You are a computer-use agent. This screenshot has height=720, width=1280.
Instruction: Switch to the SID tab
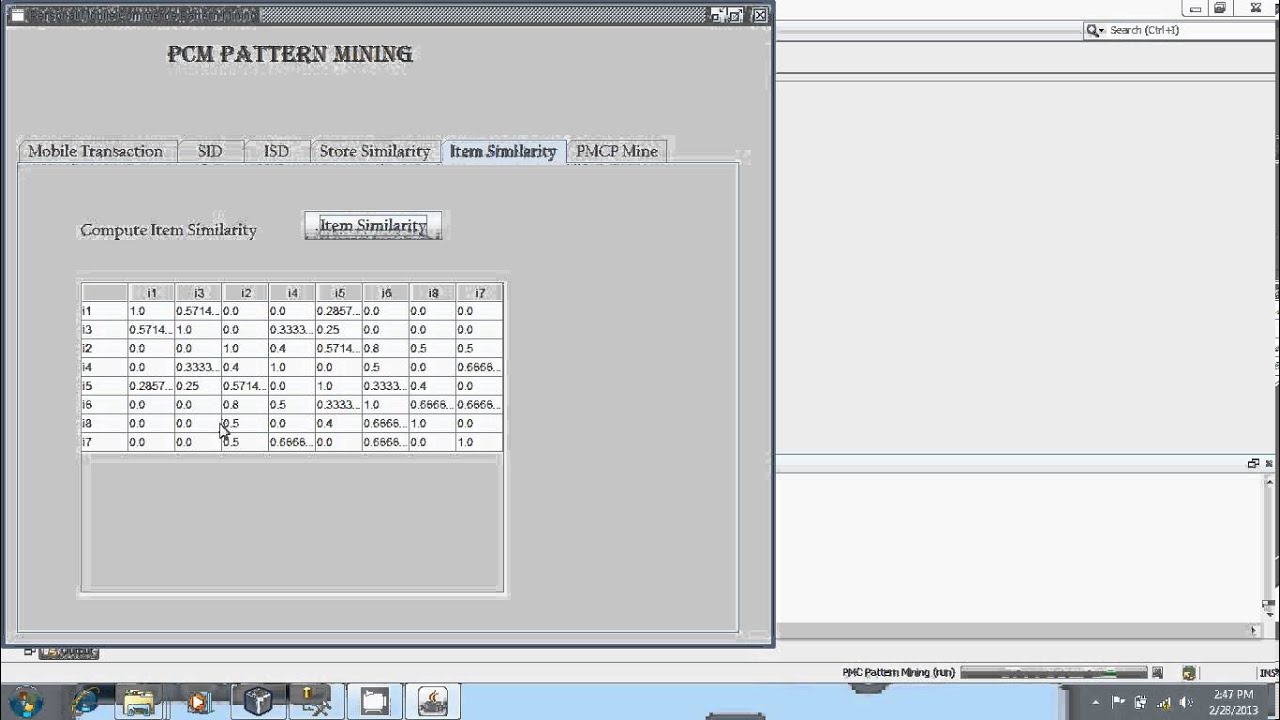pos(209,151)
